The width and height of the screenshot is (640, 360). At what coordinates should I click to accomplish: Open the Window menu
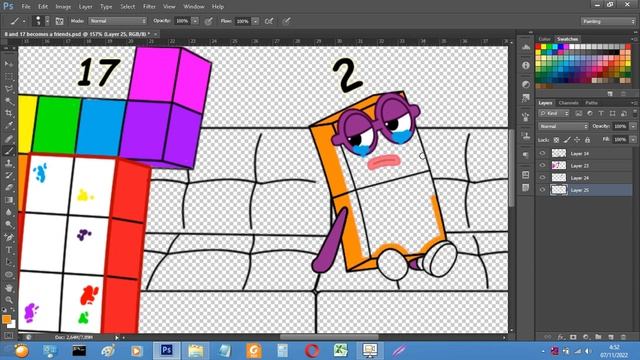(x=193, y=7)
